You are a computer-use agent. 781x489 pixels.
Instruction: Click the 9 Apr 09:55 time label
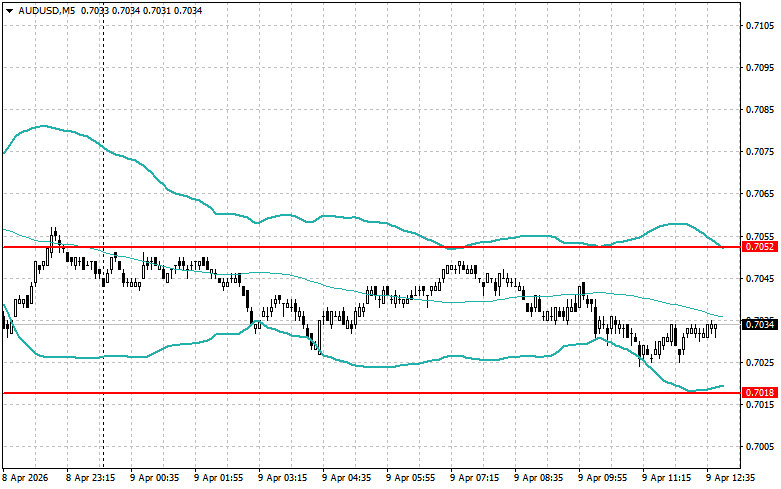603,478
